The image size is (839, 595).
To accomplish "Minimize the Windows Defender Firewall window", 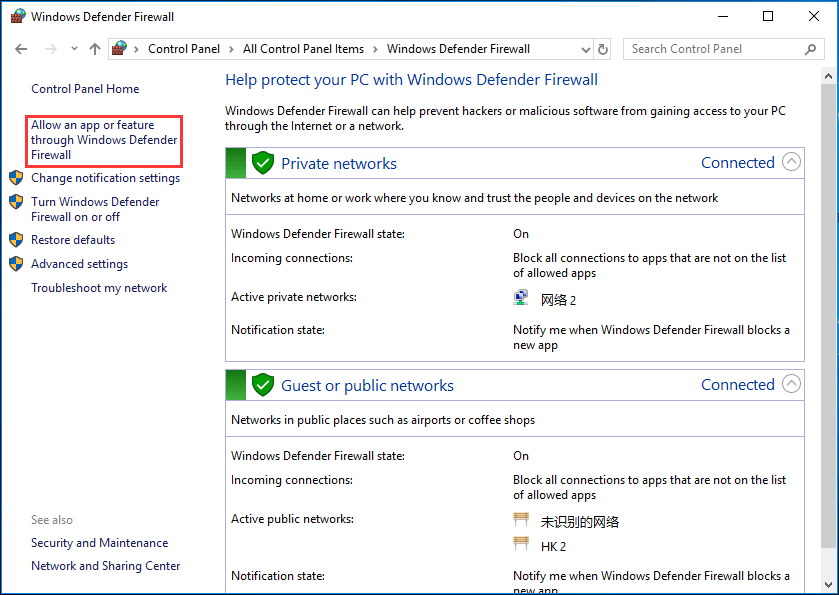I will 722,17.
